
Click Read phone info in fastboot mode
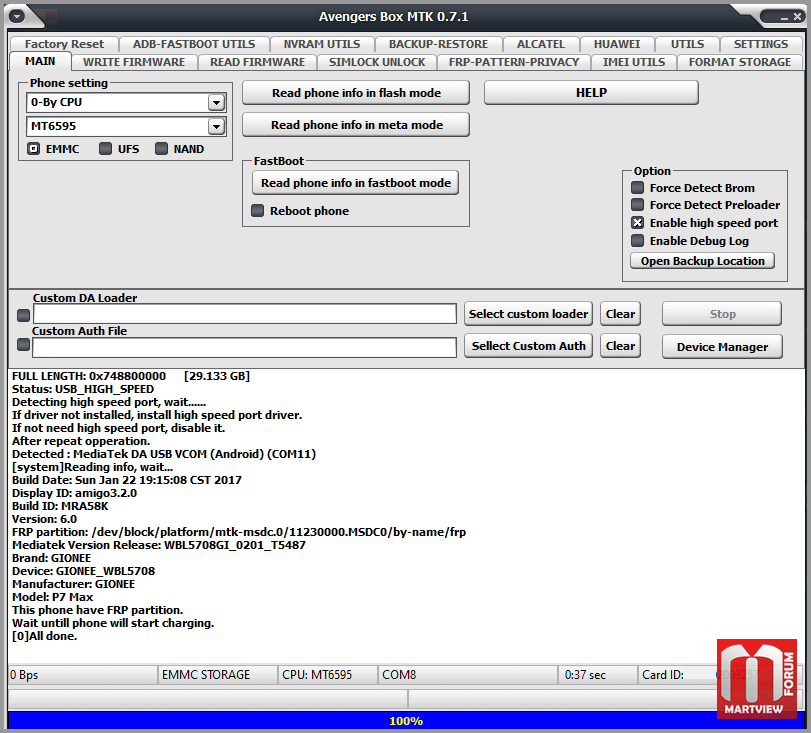point(356,183)
